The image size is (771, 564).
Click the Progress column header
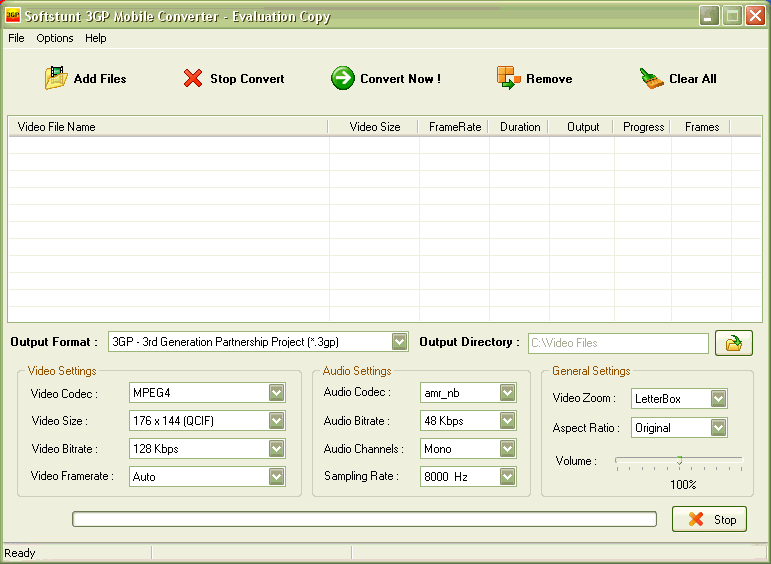tap(642, 127)
